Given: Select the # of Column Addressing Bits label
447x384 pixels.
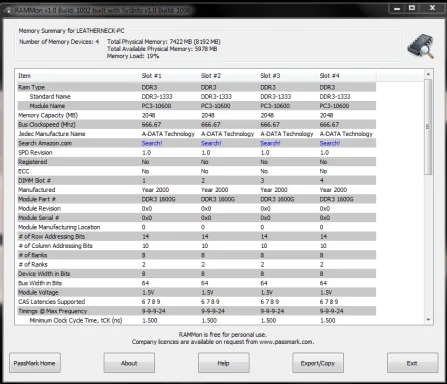Looking at the screenshot, I should click(55, 246).
